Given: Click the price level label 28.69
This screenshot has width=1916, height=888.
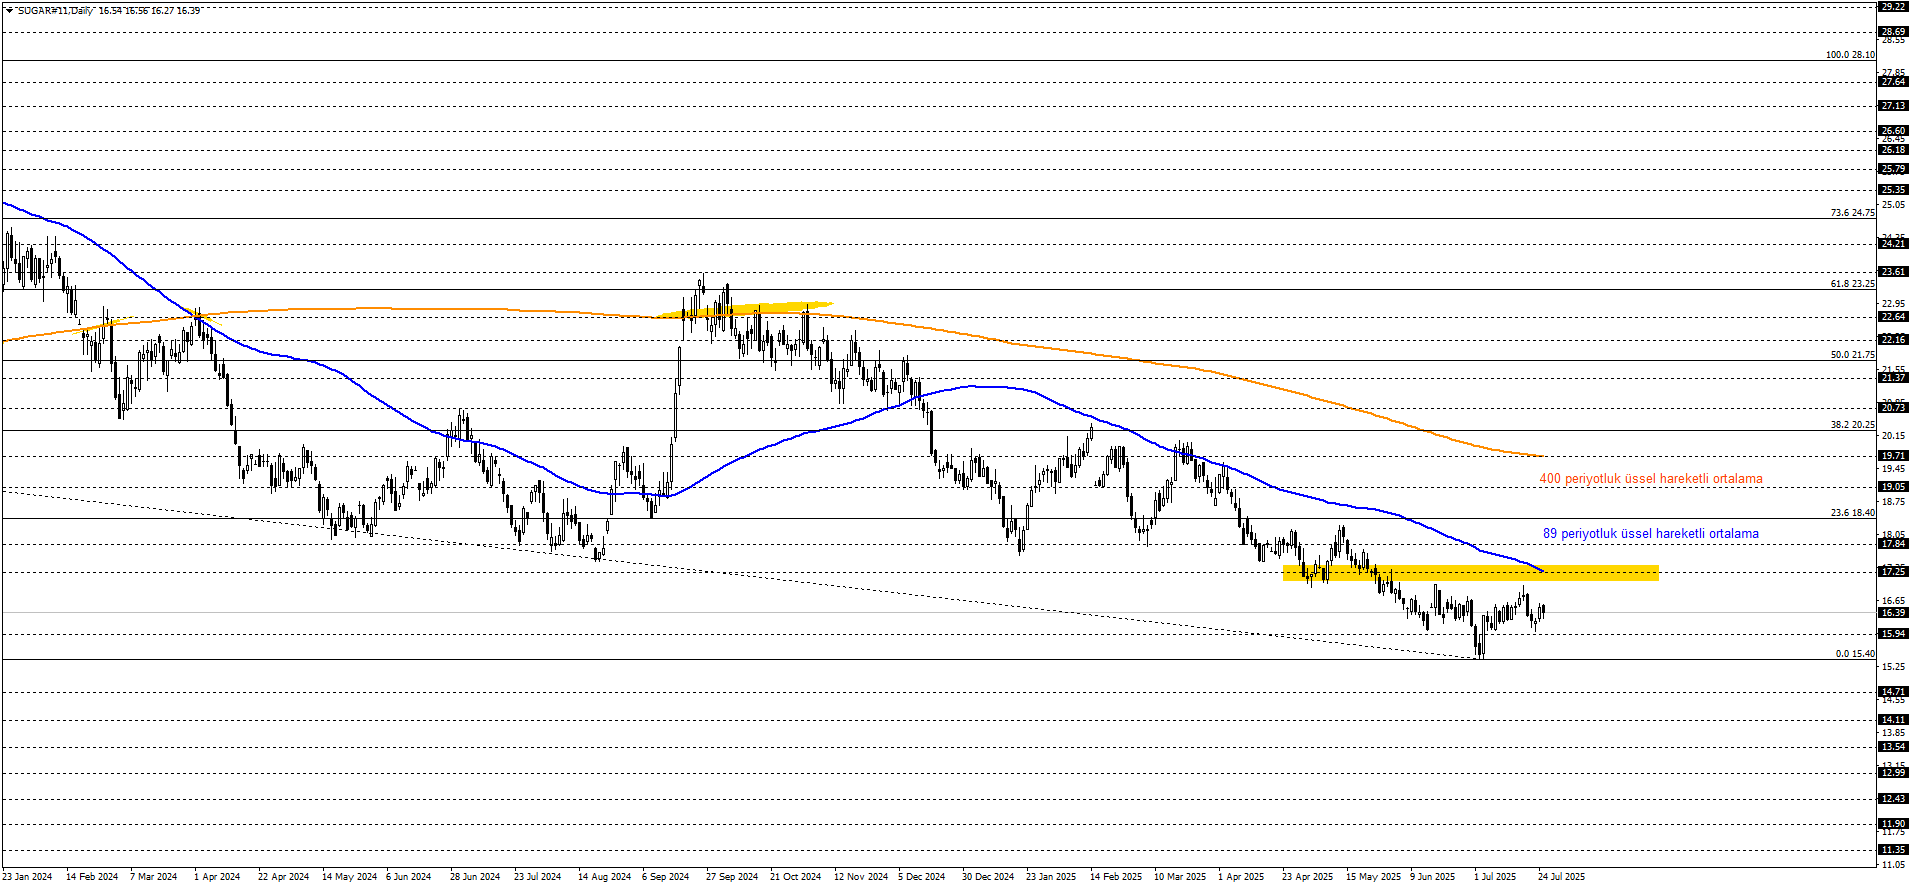Looking at the screenshot, I should click(x=1893, y=32).
